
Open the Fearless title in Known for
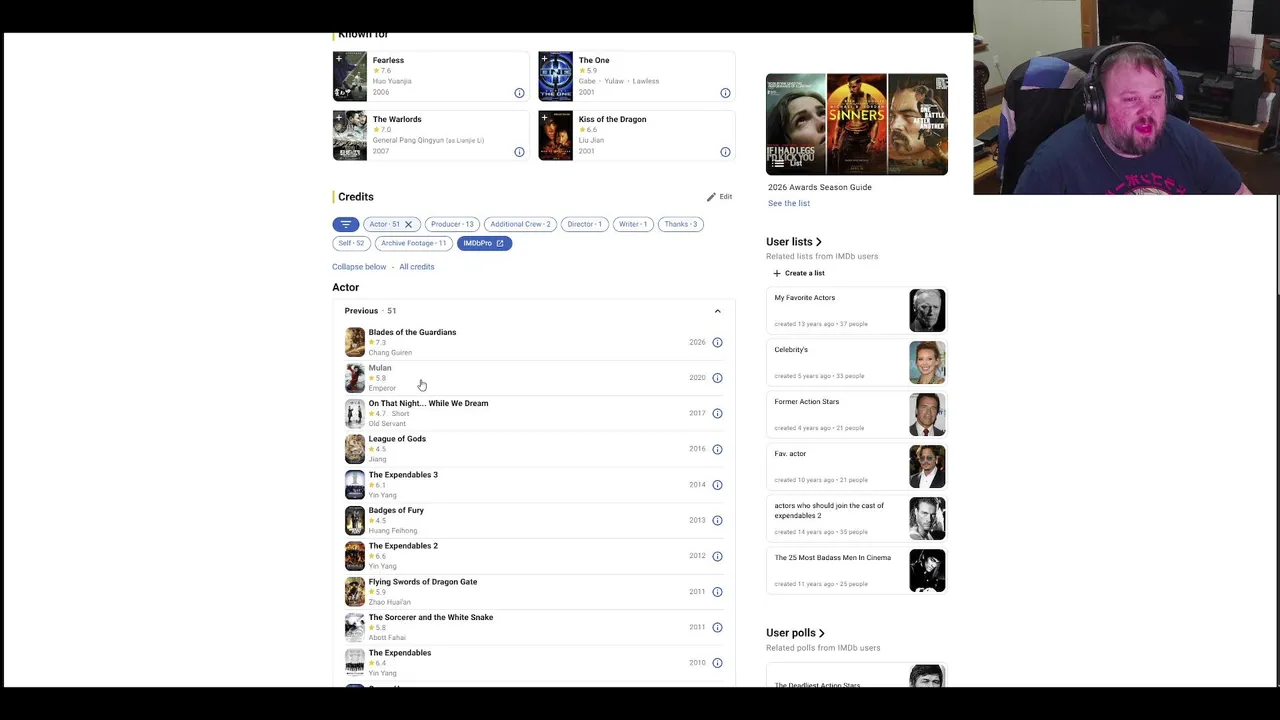388,60
